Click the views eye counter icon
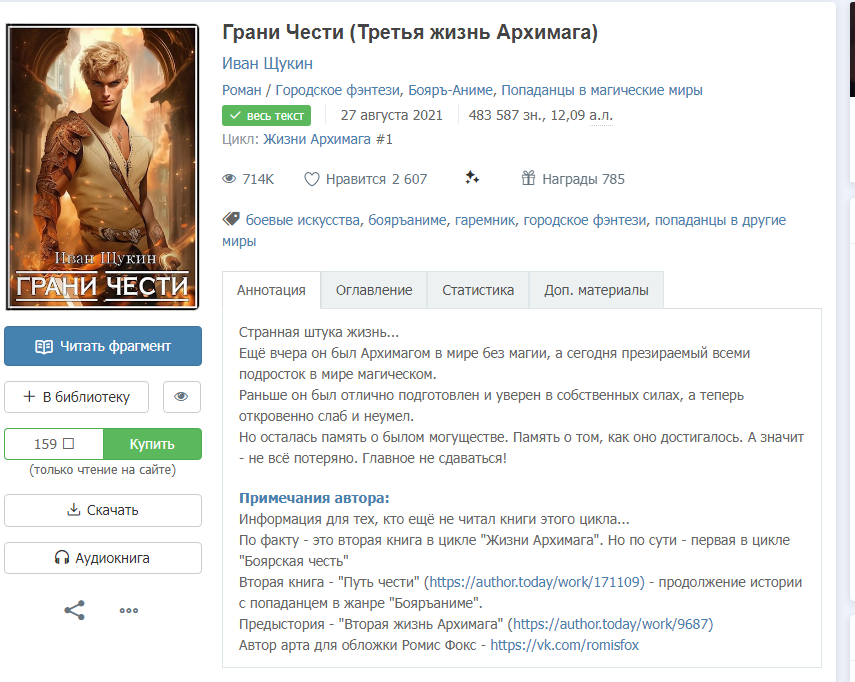The image size is (855, 682). [x=229, y=179]
